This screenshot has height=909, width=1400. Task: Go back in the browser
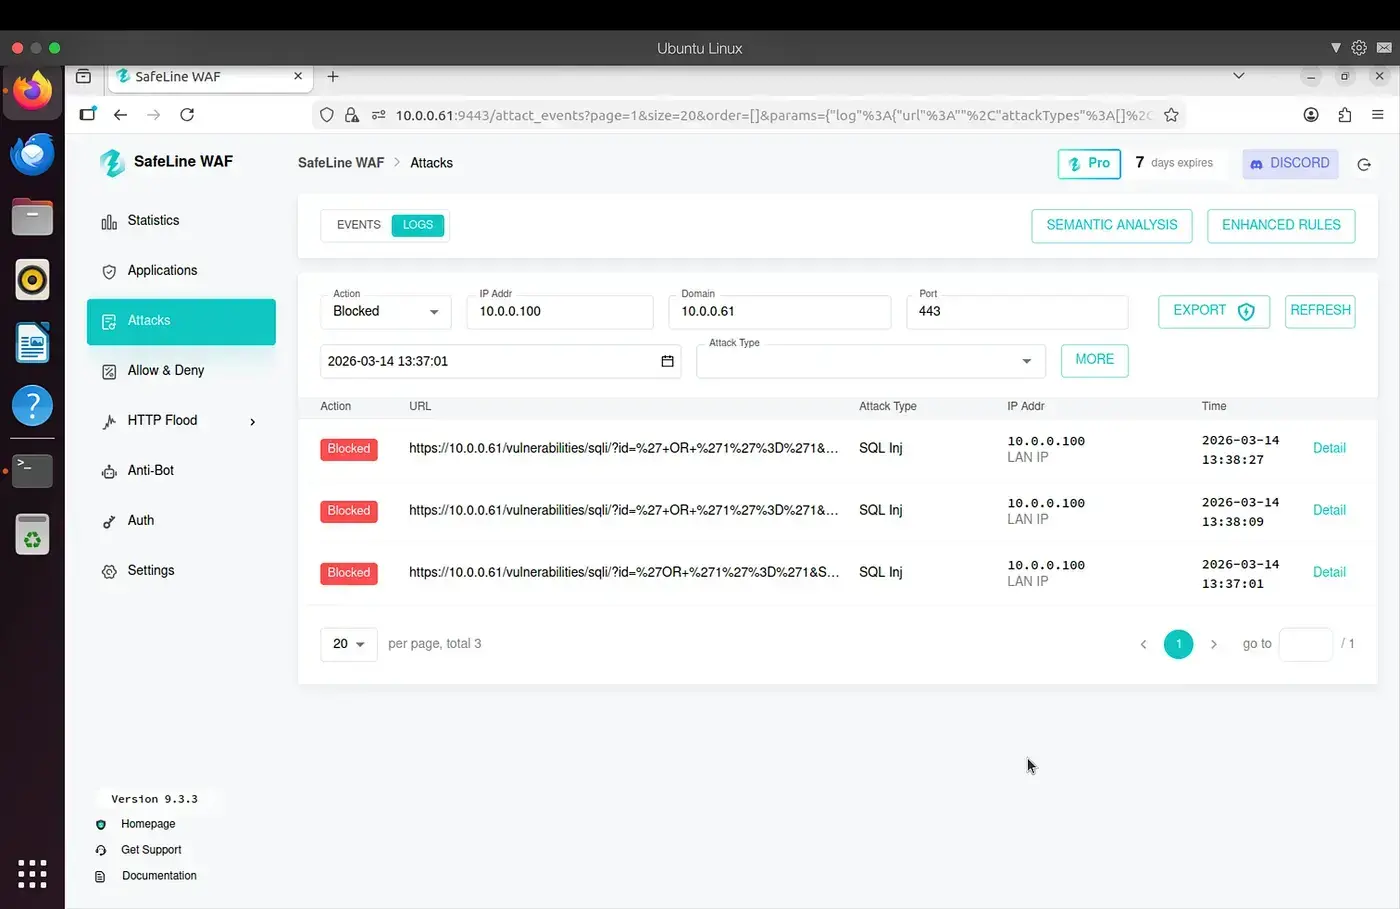pos(120,115)
